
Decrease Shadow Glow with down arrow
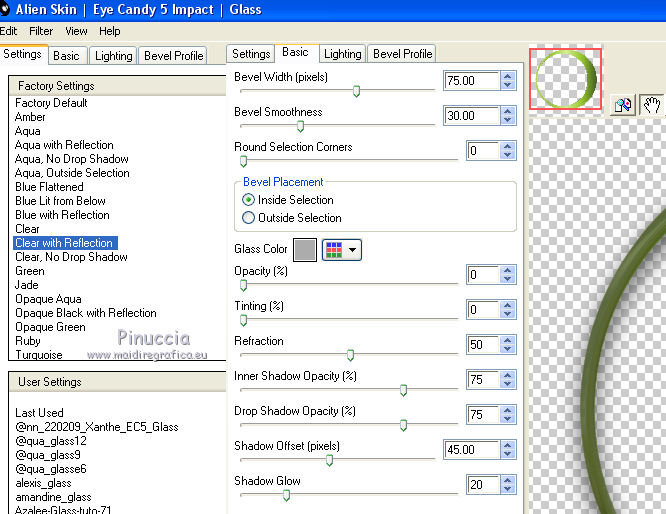click(508, 489)
